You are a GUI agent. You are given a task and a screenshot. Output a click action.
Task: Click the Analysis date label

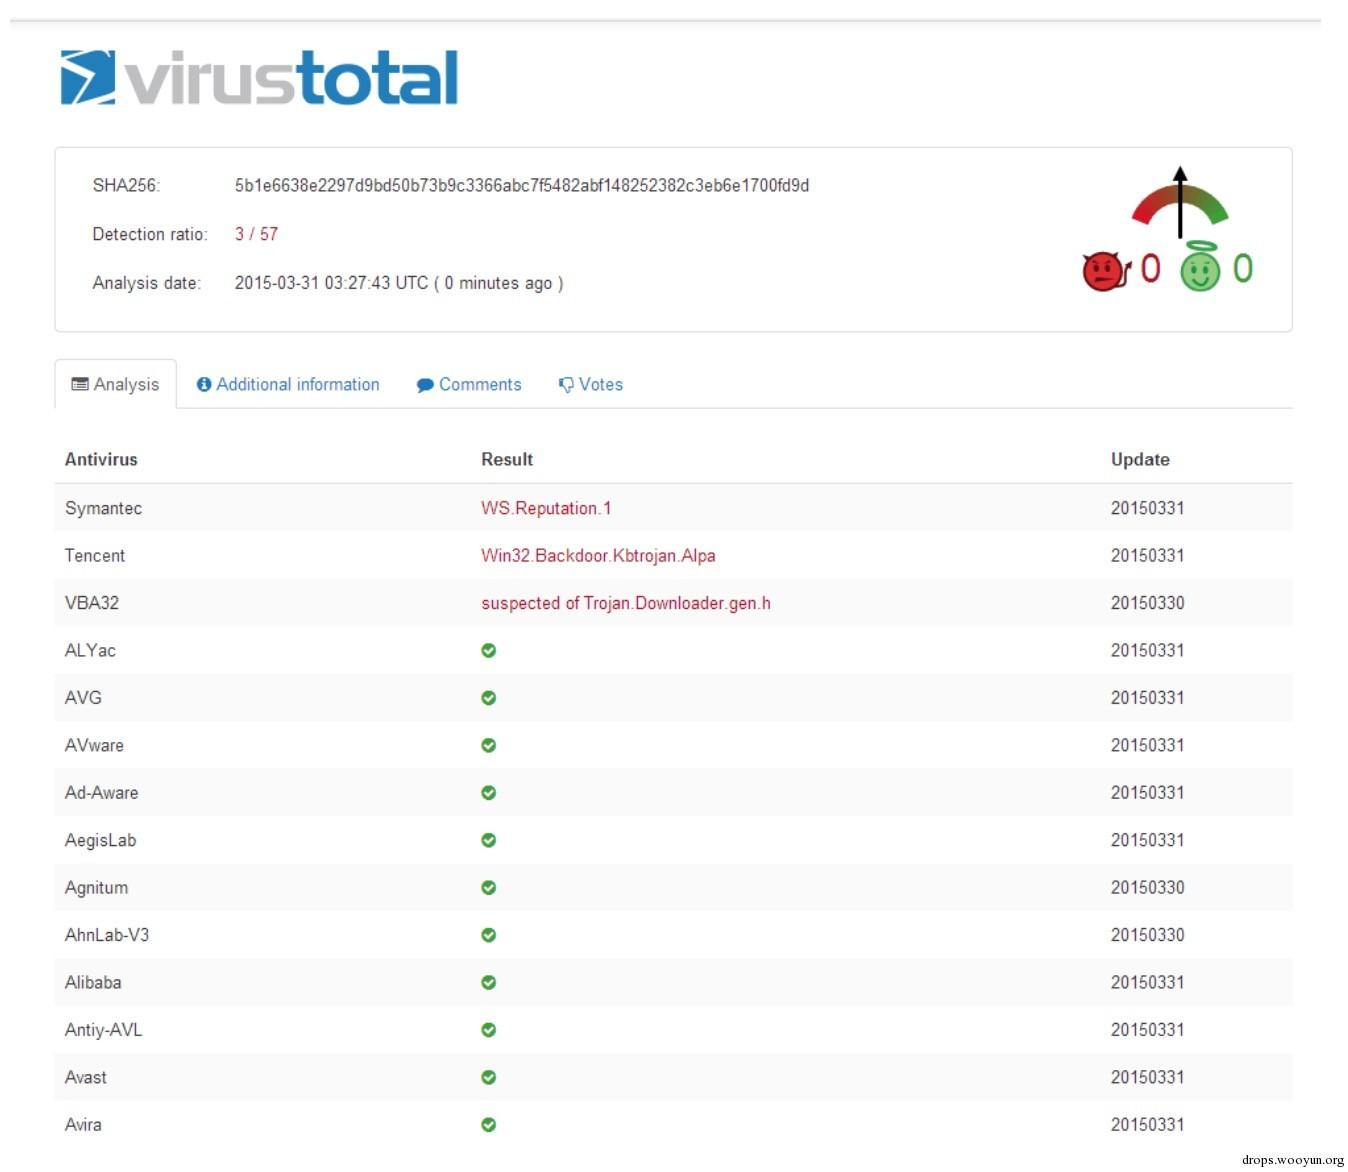click(147, 283)
